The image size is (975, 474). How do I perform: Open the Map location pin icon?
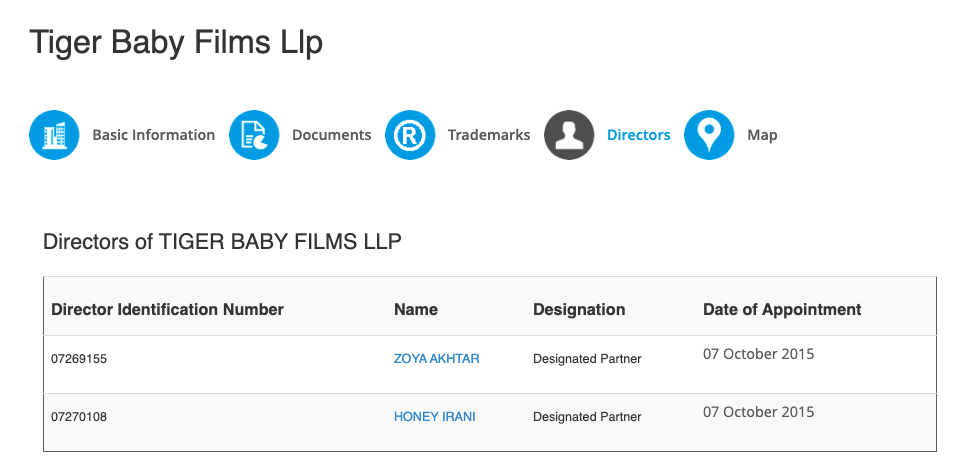pyautogui.click(x=709, y=135)
